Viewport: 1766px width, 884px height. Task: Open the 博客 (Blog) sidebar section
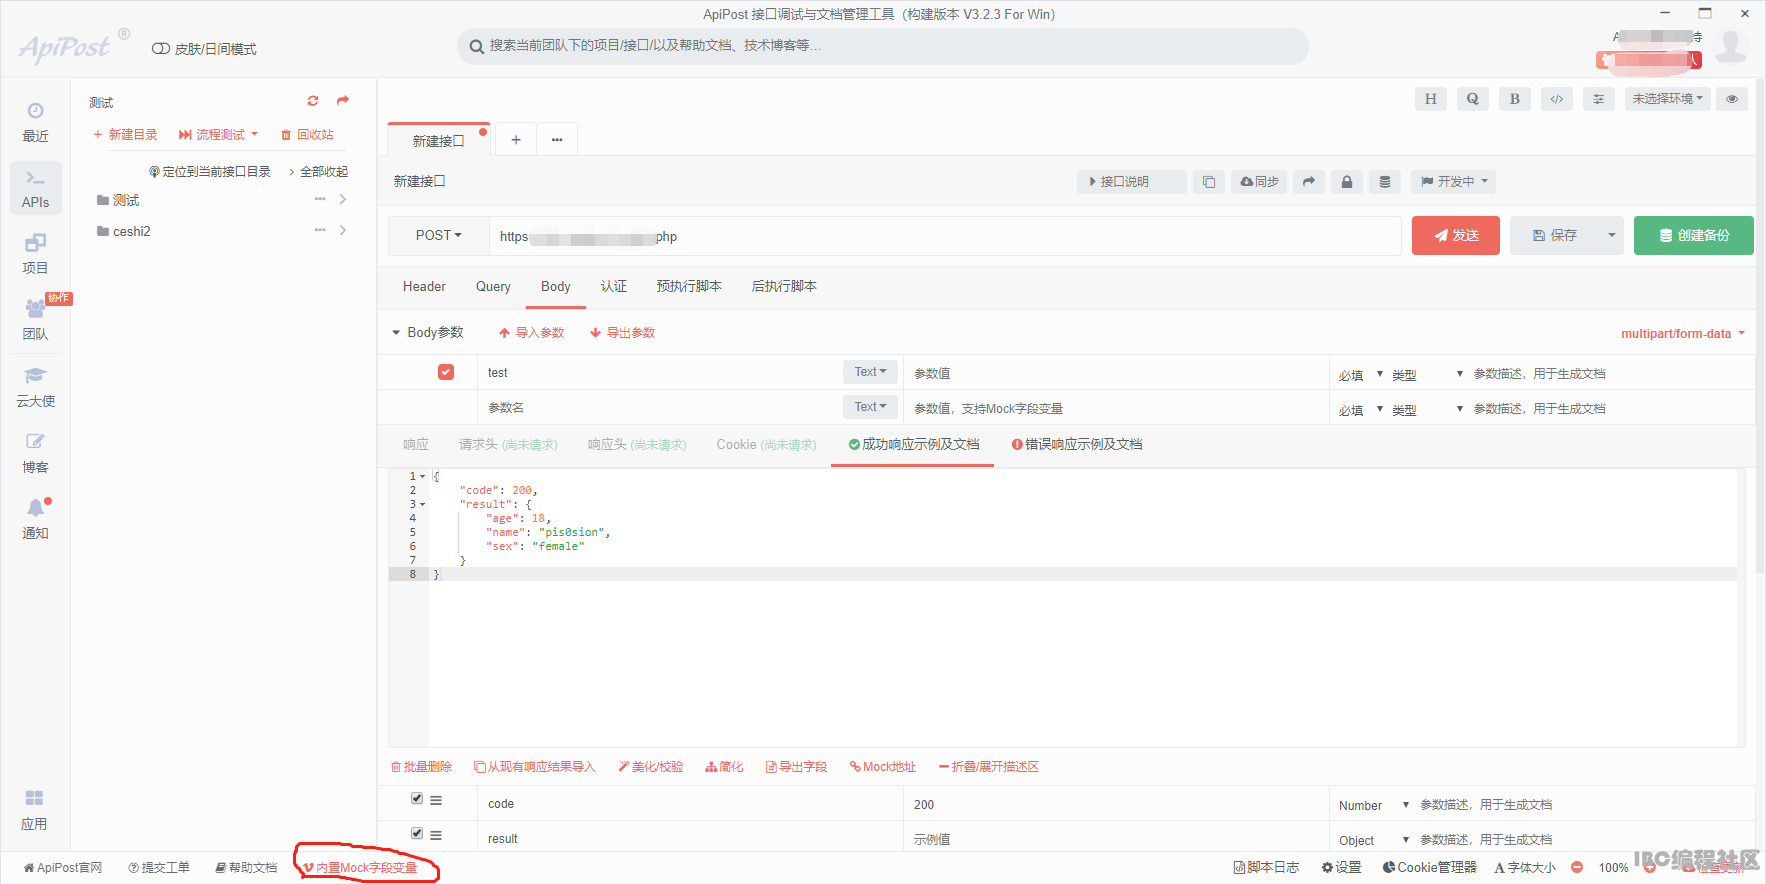(36, 453)
